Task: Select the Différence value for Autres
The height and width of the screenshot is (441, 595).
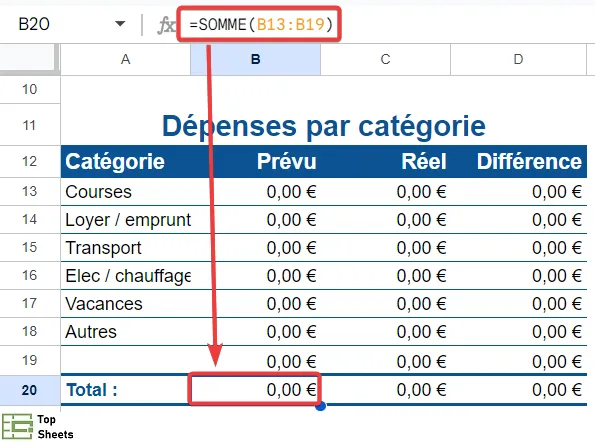Action: point(518,332)
